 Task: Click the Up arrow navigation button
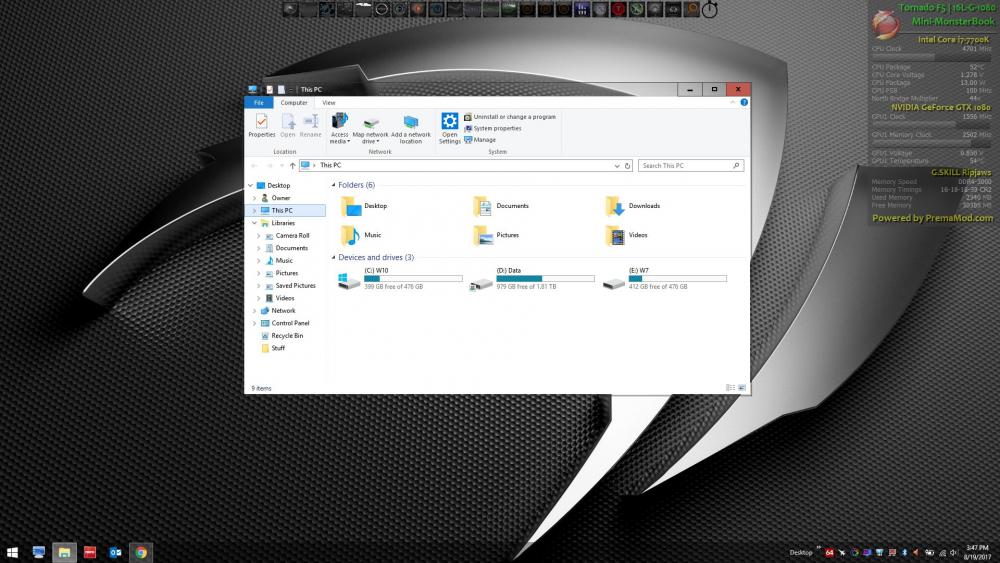(x=291, y=165)
